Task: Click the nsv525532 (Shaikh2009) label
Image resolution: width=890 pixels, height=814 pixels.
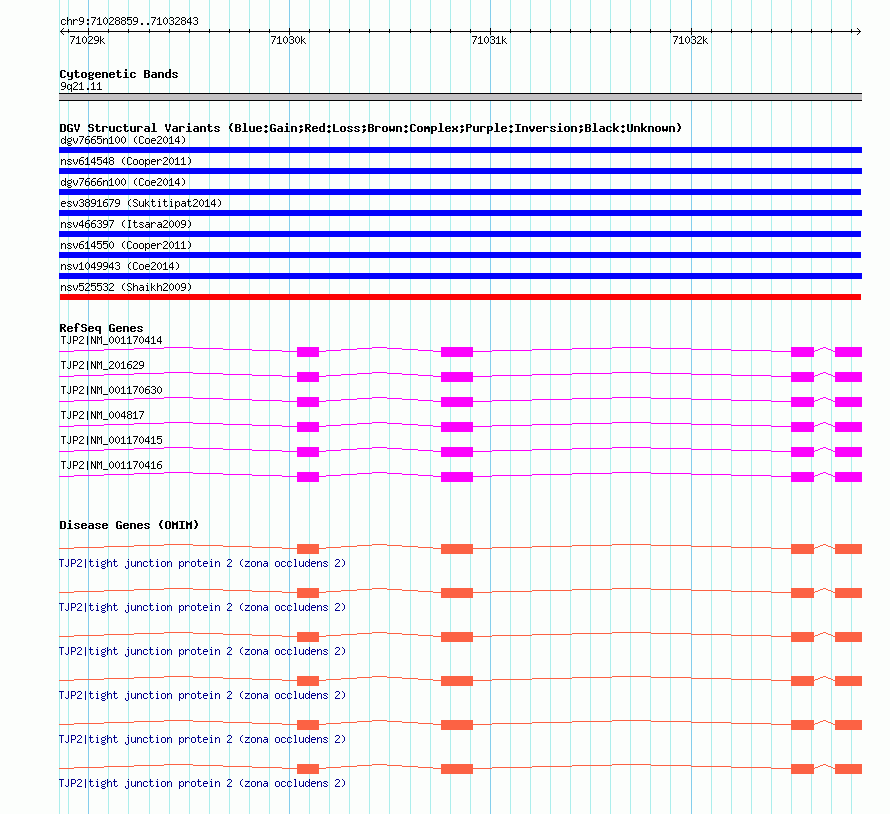Action: (x=126, y=287)
